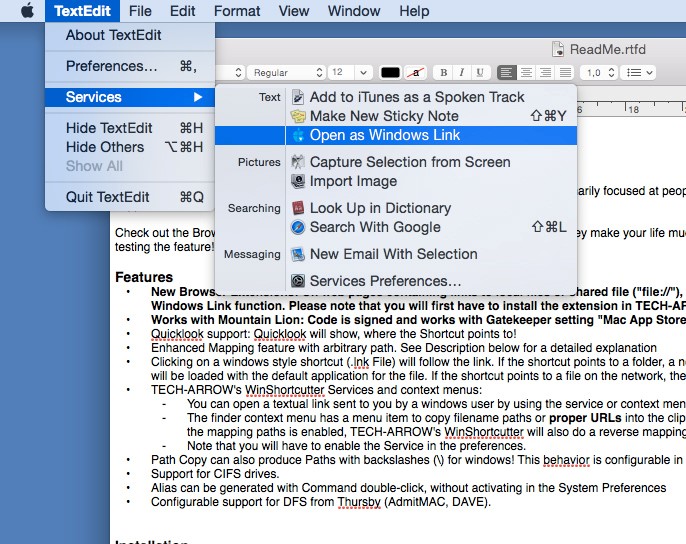This screenshot has height=544, width=686.
Task: Click the Capture Selection from Screen icon
Action: [x=298, y=162]
